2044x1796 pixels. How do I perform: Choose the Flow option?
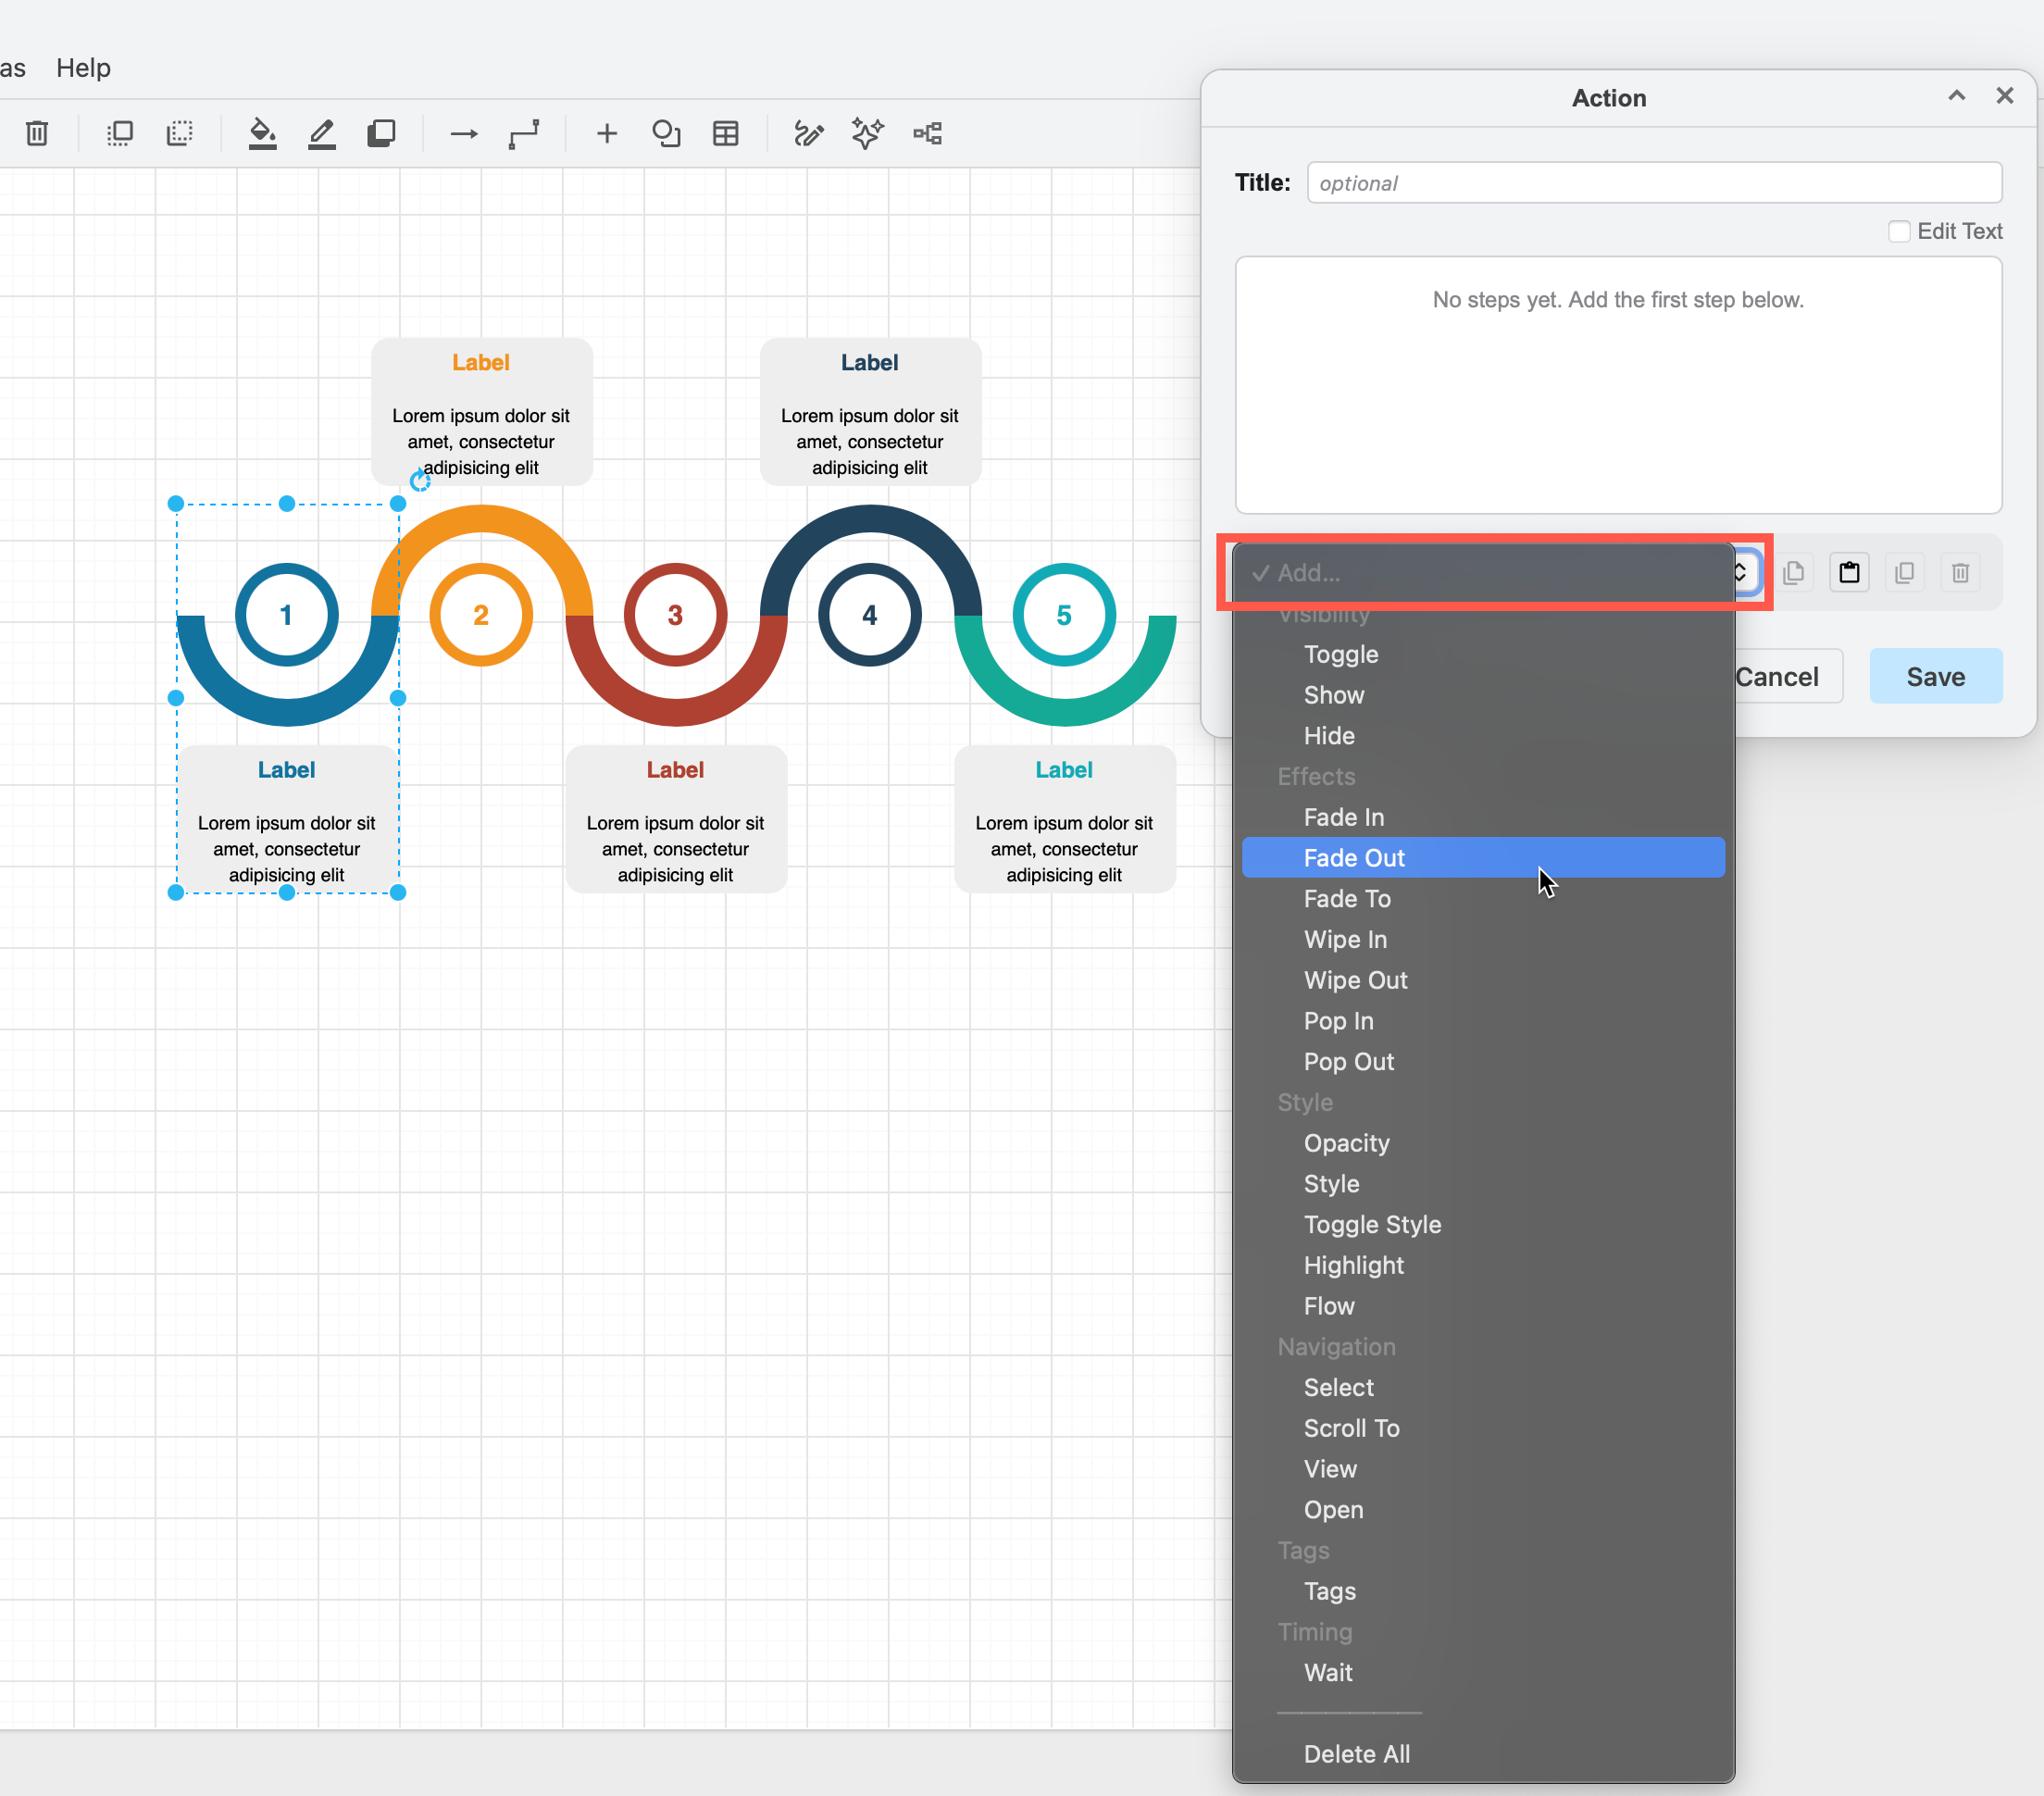click(1483, 1306)
